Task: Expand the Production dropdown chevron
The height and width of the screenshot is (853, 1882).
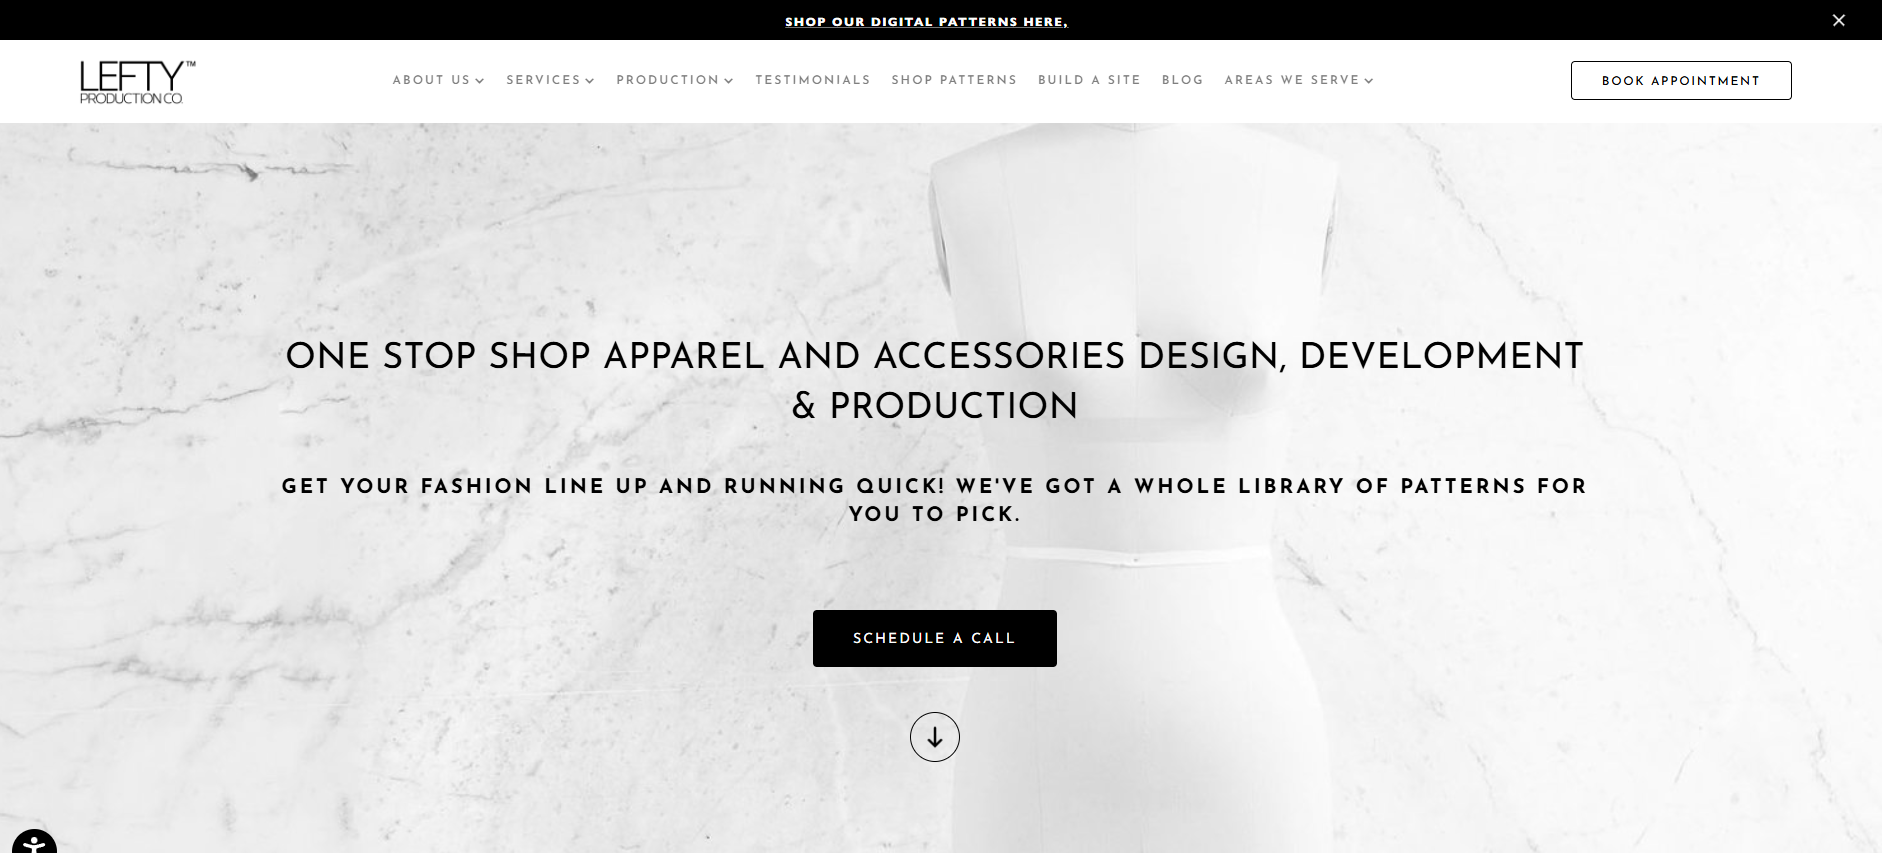Action: (x=729, y=81)
